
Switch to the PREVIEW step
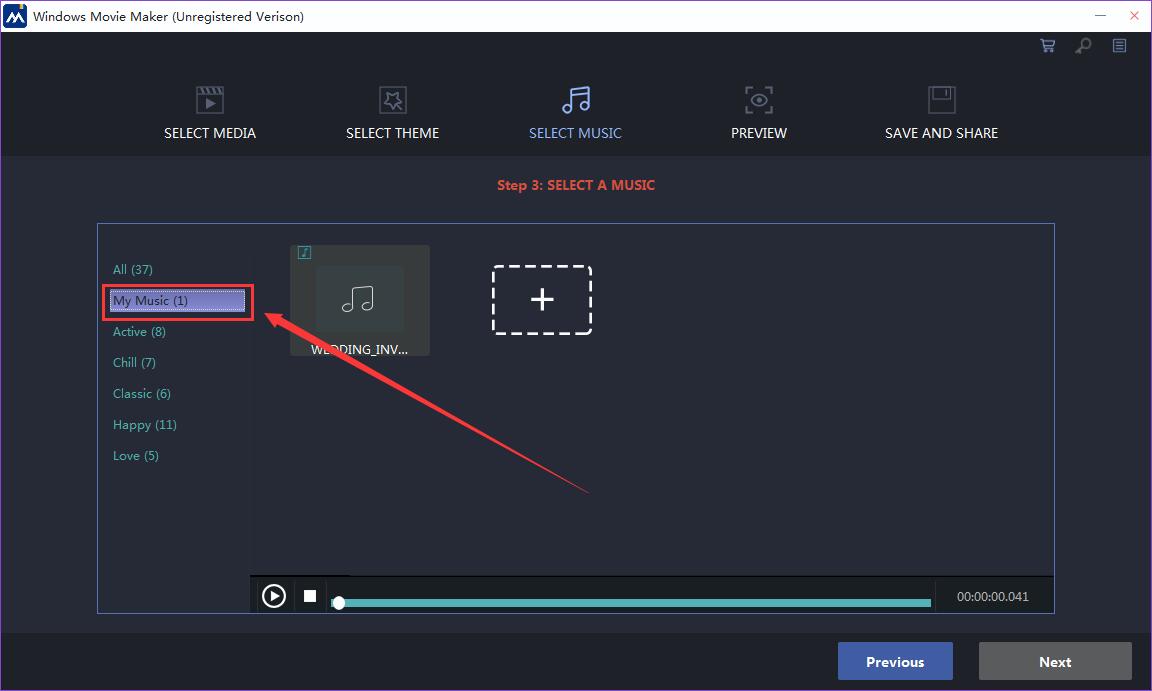pos(759,133)
